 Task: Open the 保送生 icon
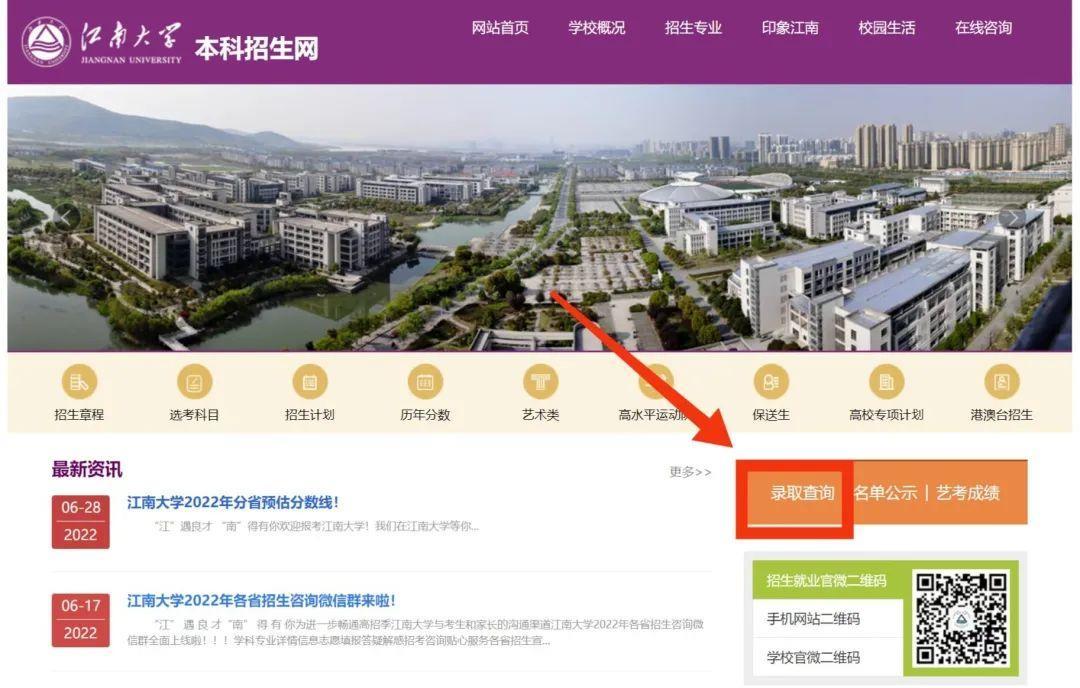click(x=771, y=382)
